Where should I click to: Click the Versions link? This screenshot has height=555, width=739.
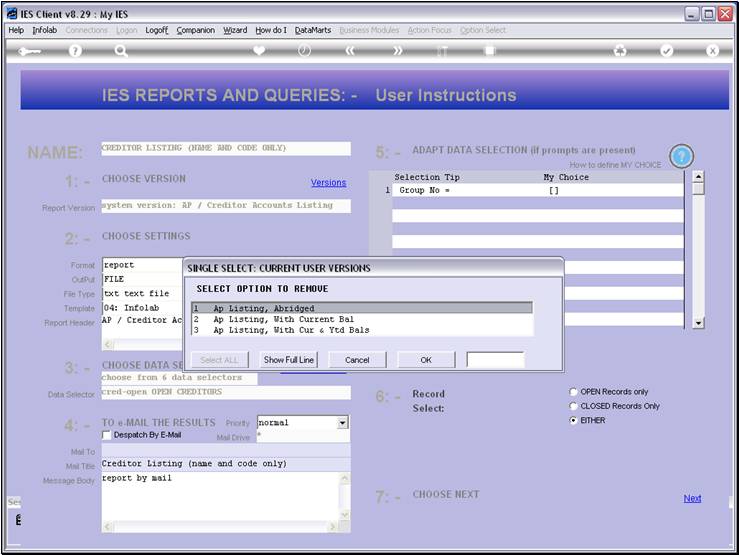328,183
